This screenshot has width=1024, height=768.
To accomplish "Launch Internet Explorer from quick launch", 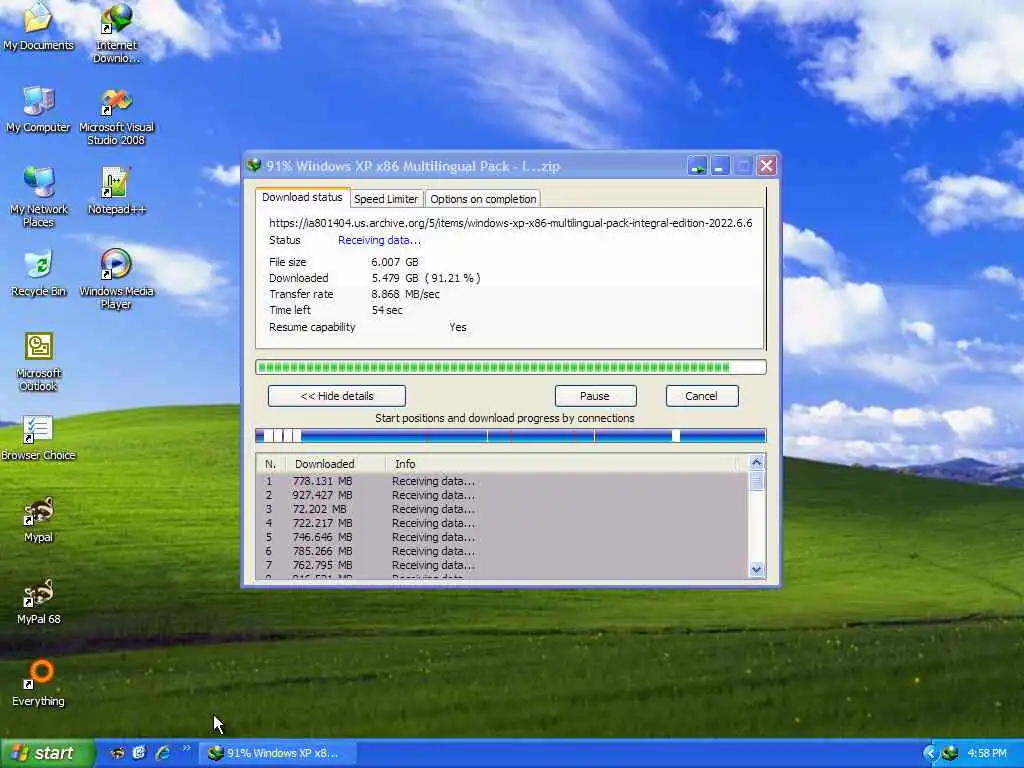I will (x=163, y=753).
